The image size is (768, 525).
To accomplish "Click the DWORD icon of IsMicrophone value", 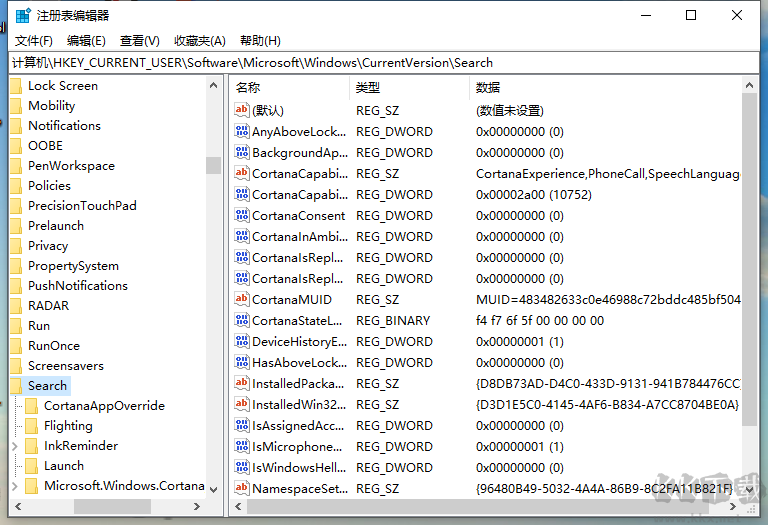I will pos(241,446).
